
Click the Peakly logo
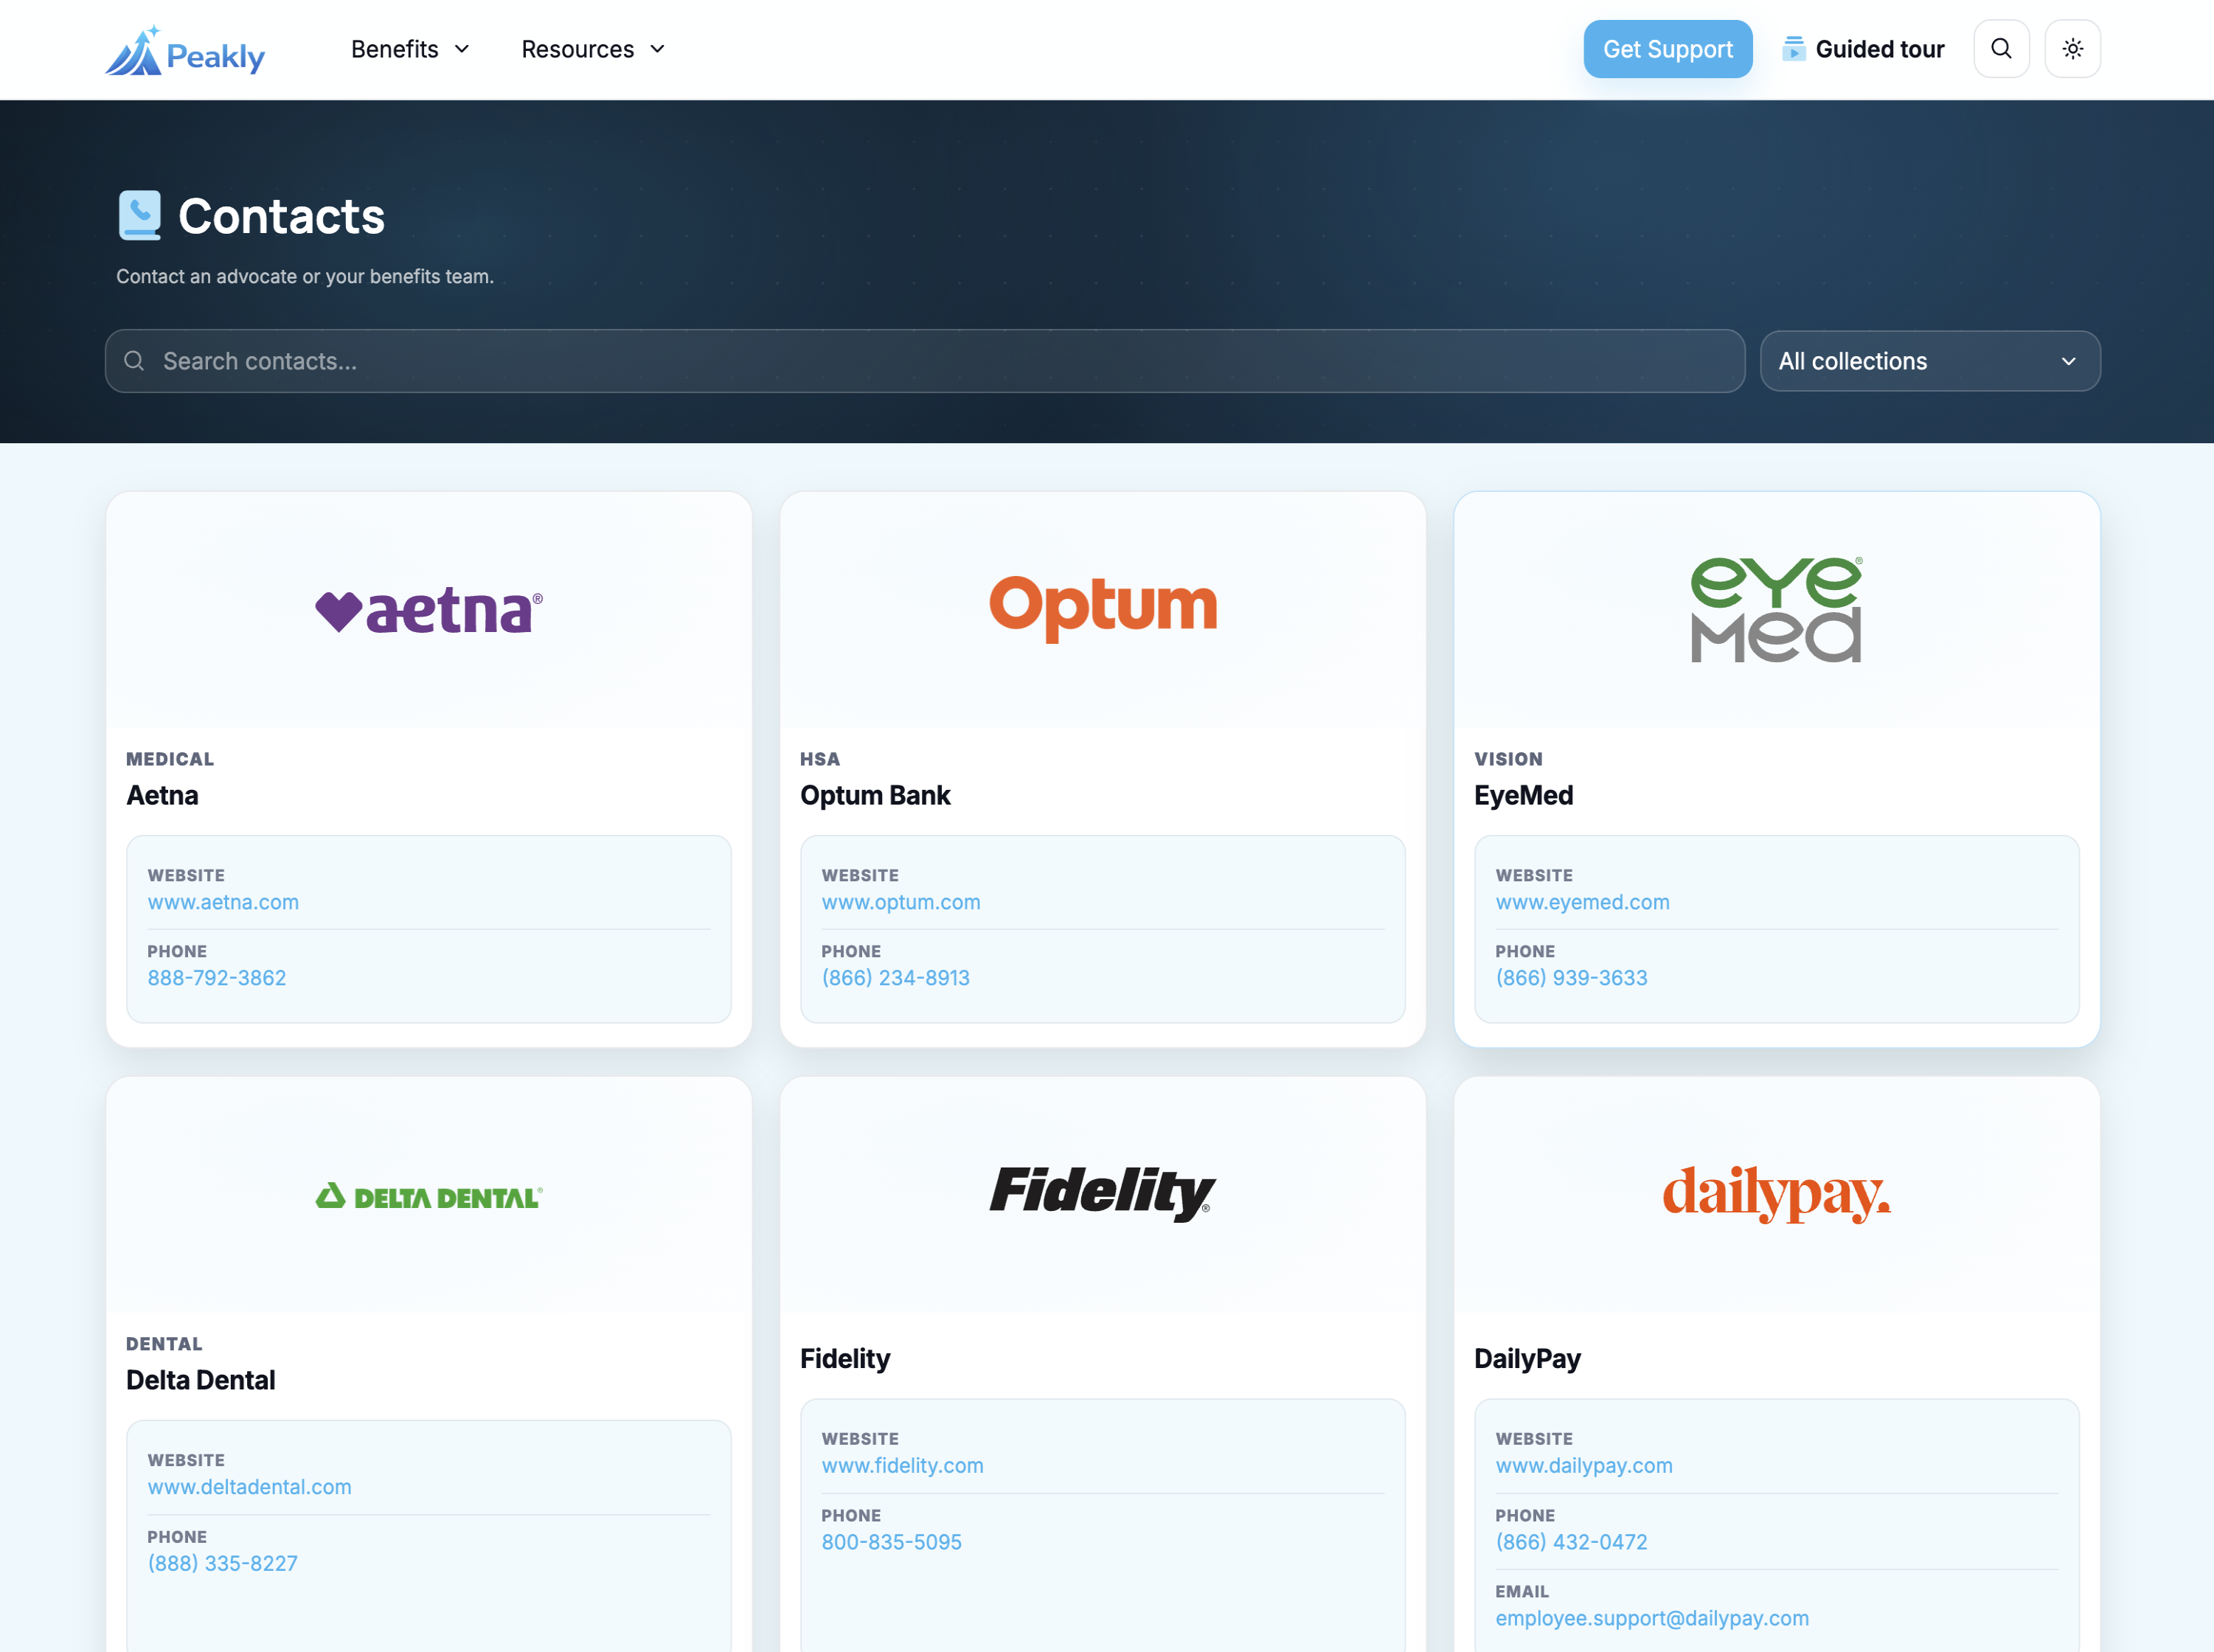[x=185, y=50]
